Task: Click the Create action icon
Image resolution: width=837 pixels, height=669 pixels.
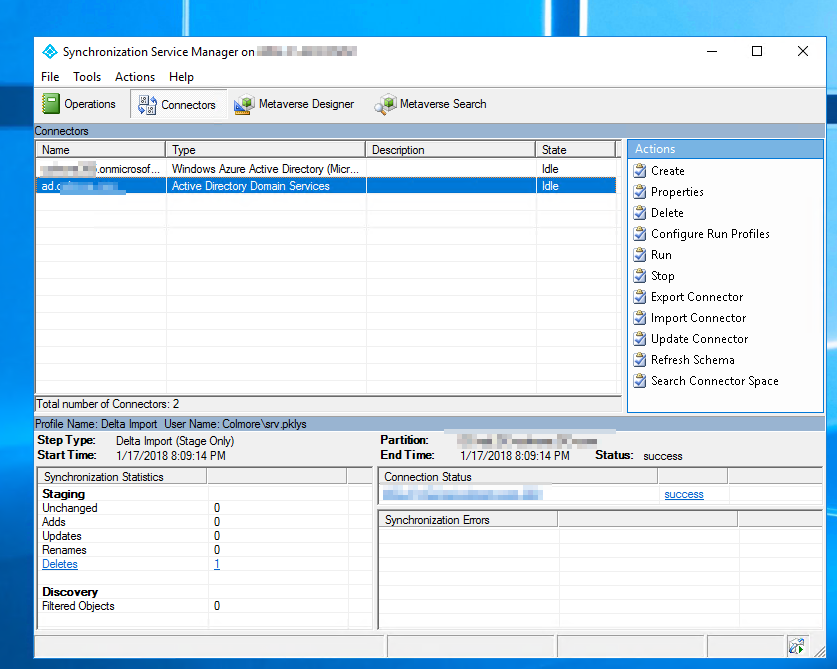Action: 640,171
